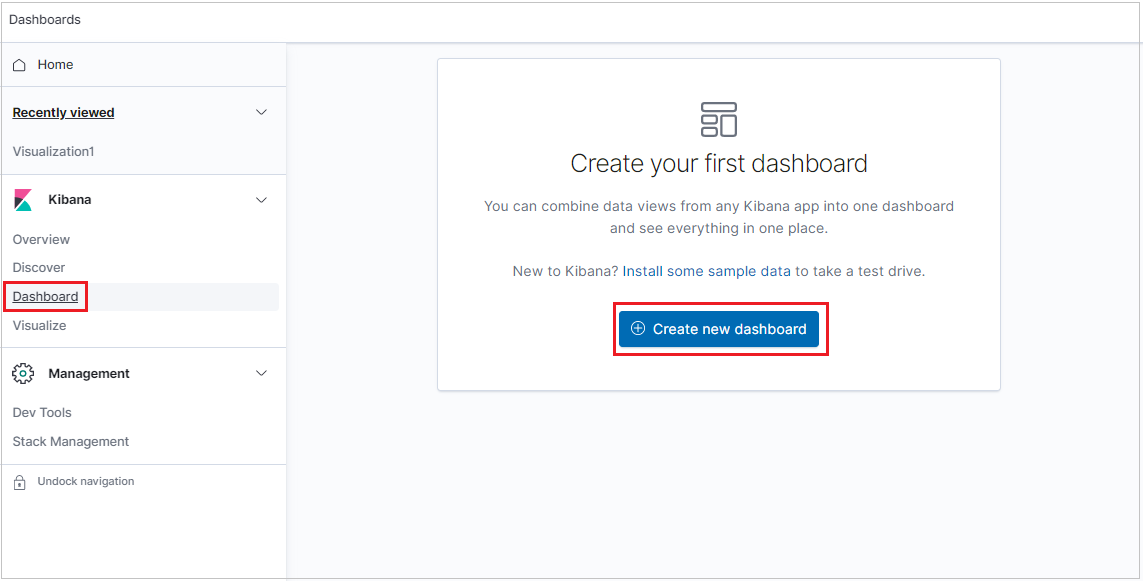This screenshot has width=1143, height=581.
Task: Click the Kibana logo icon in the sidebar
Action: (24, 199)
